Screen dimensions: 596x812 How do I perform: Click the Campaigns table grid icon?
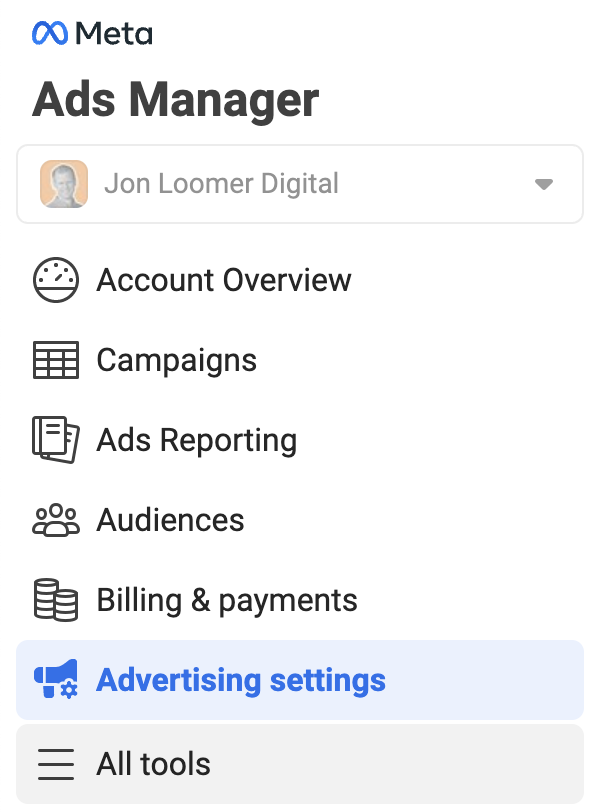click(x=56, y=360)
